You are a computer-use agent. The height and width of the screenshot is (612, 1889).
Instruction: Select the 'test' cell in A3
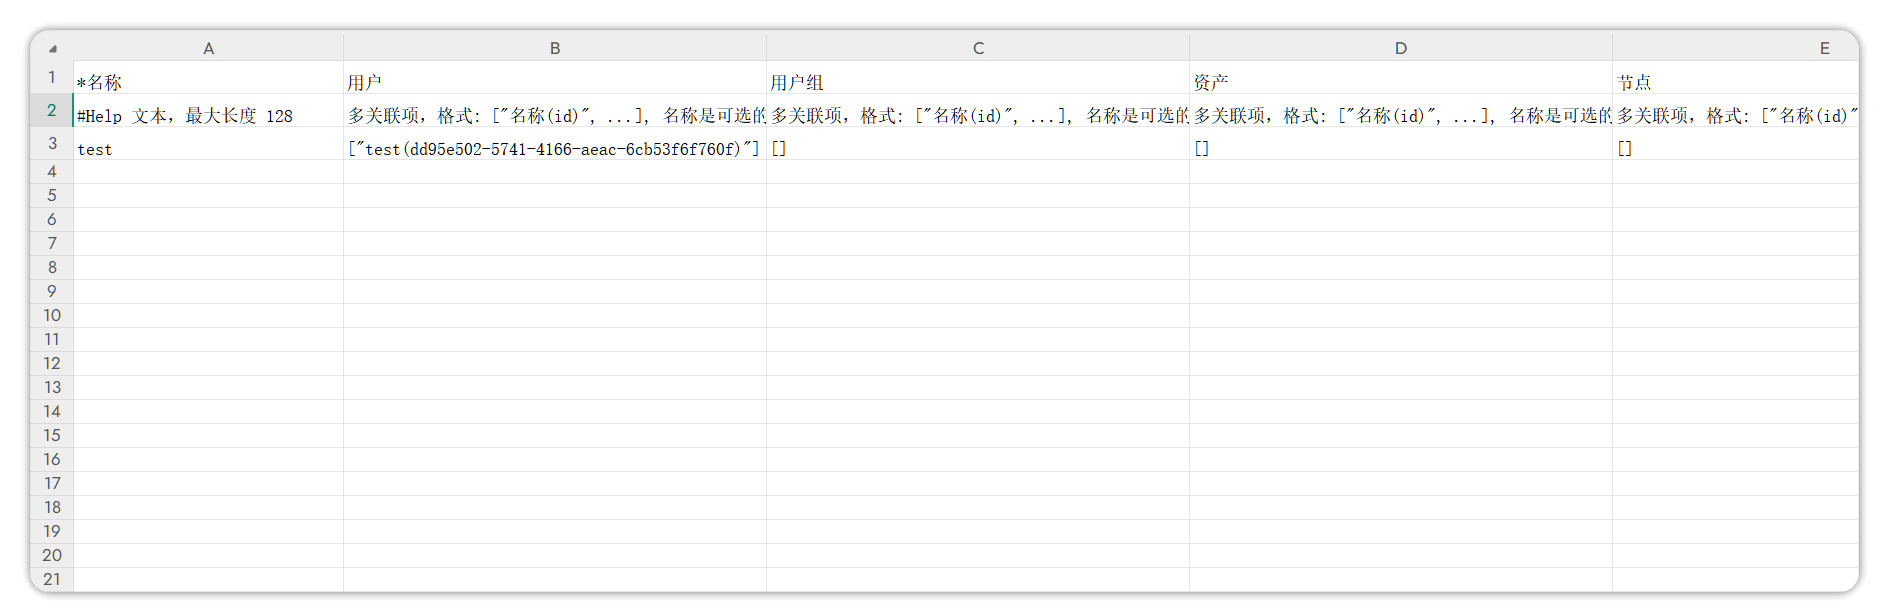[208, 149]
